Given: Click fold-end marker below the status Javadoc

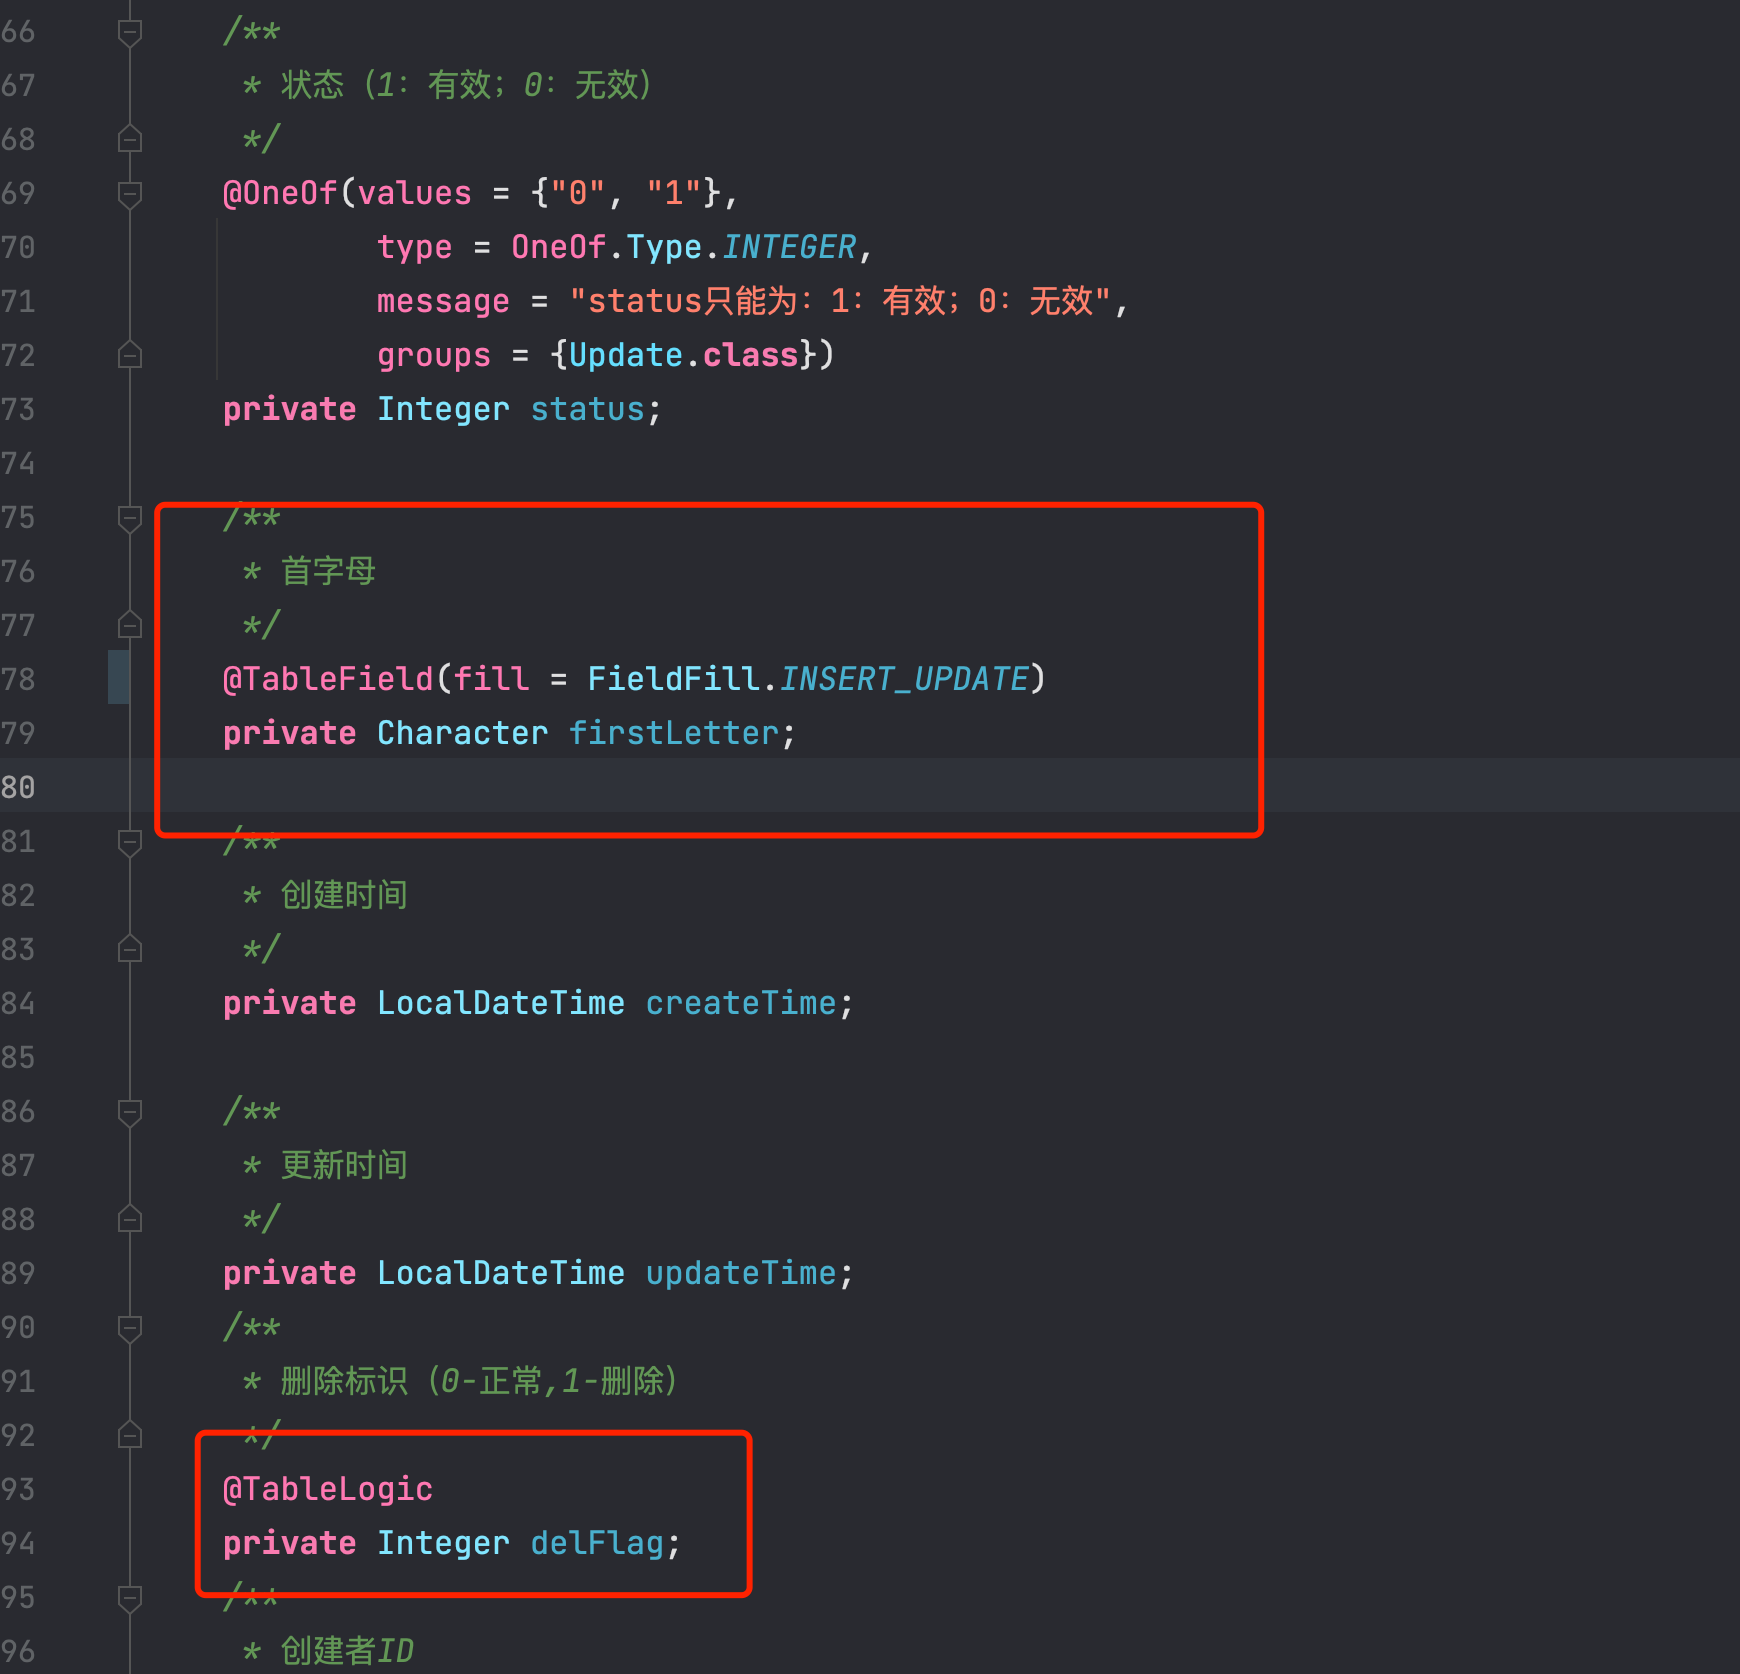Looking at the screenshot, I should click(129, 139).
